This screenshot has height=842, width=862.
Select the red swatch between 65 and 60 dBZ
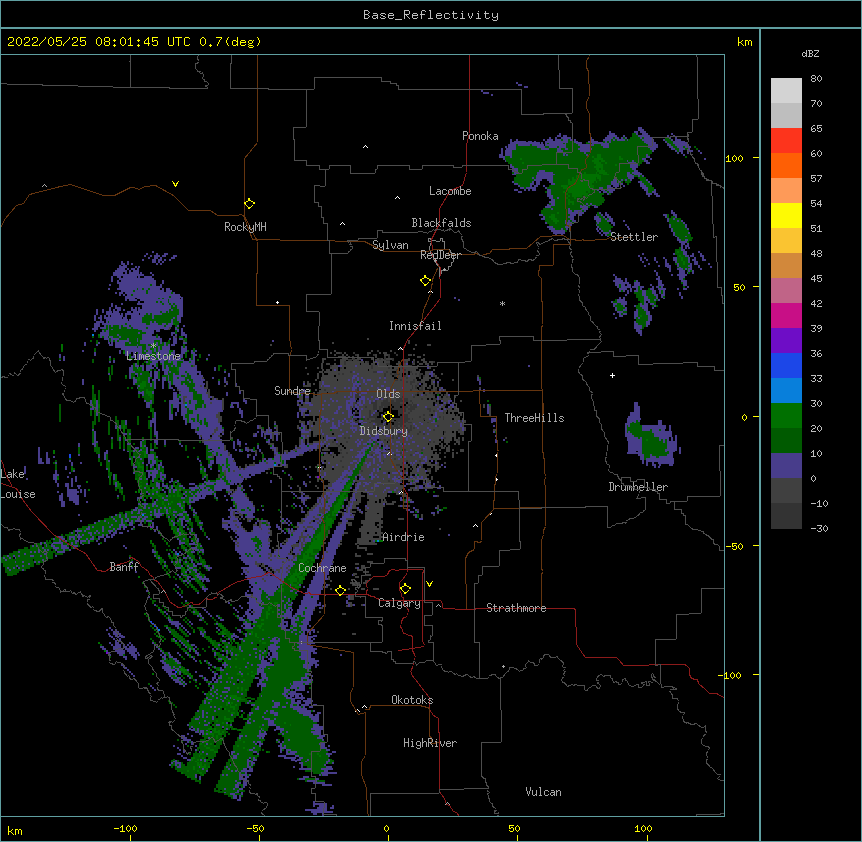786,140
